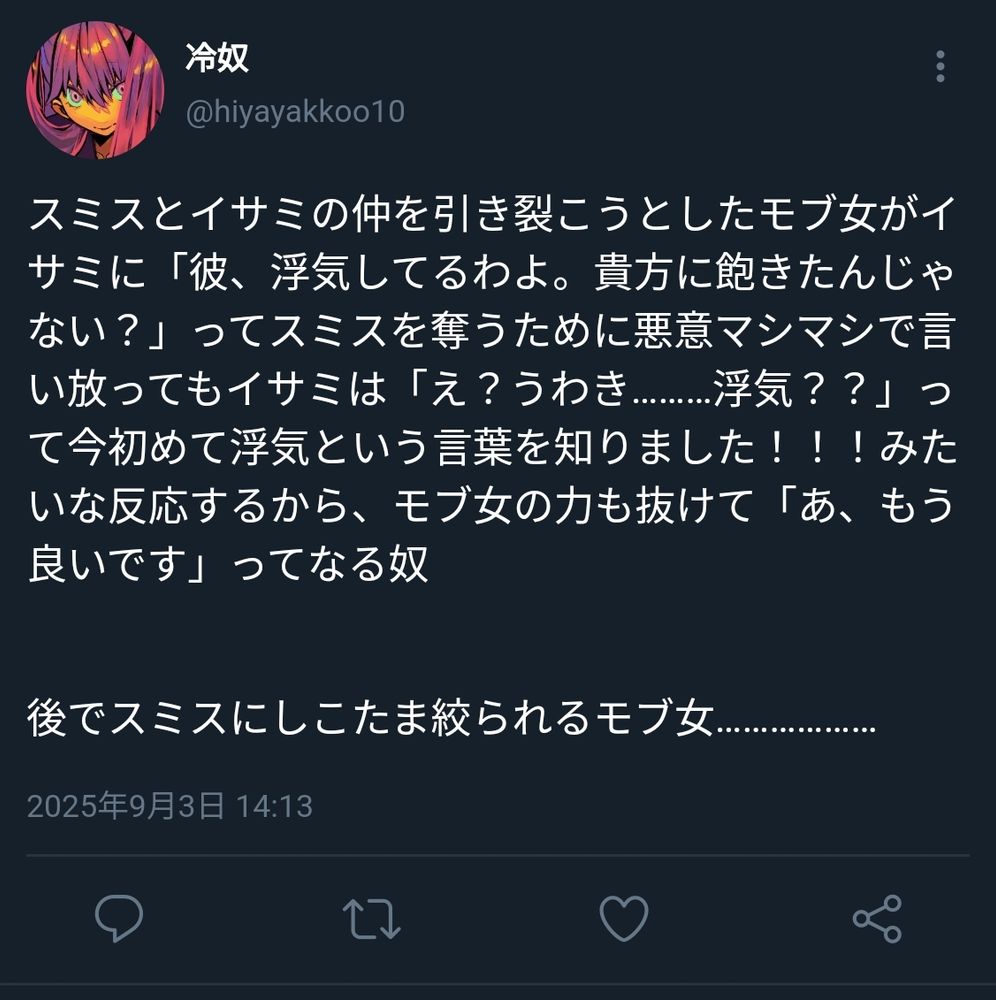Viewport: 996px width, 1000px height.
Task: Open the @hiyayakkoo10 handle link
Action: (295, 112)
